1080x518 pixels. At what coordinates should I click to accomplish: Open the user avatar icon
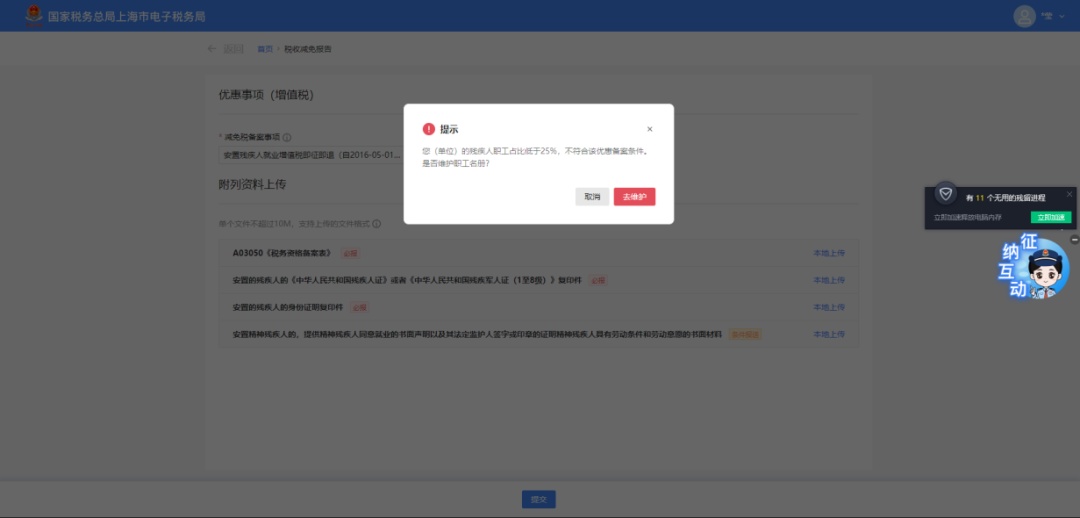point(1024,16)
